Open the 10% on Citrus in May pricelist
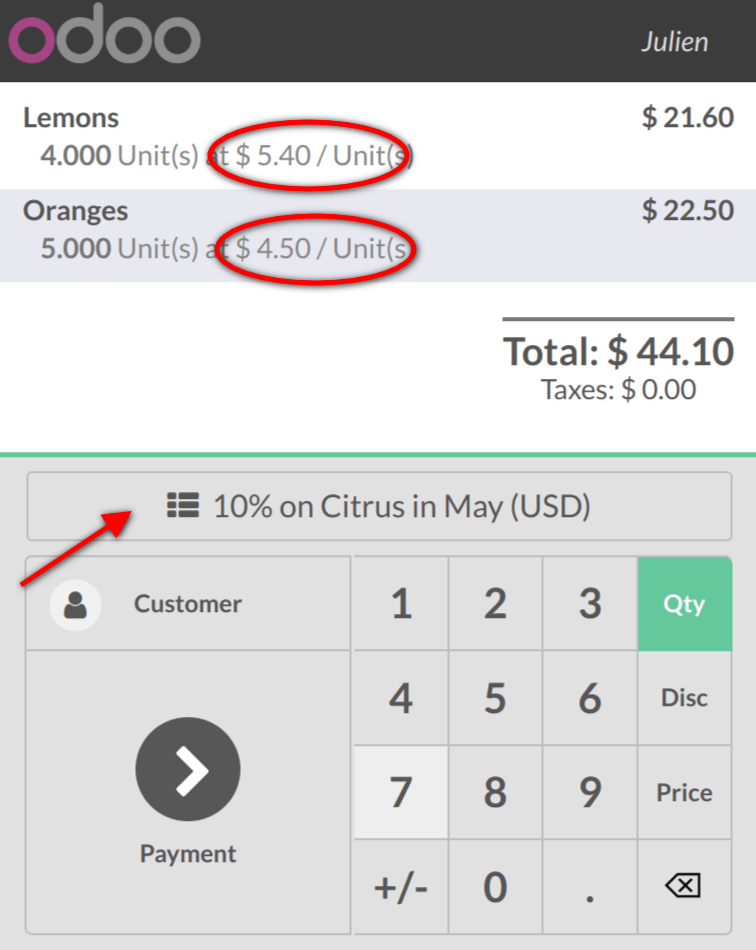This screenshot has width=756, height=950. point(378,506)
